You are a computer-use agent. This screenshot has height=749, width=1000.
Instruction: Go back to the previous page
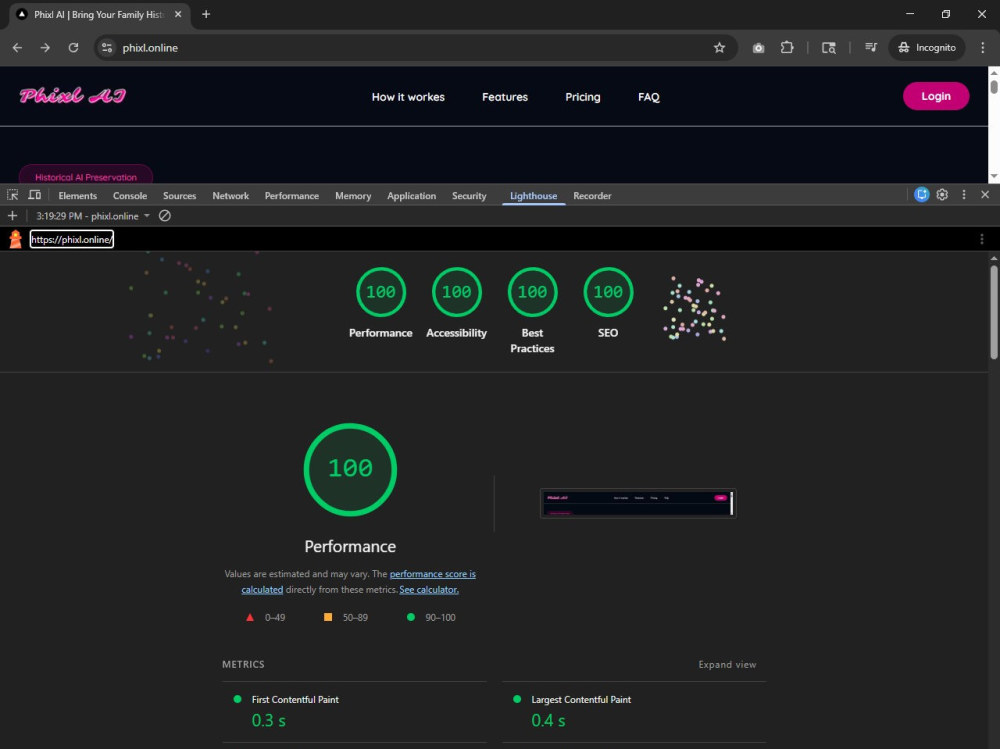pyautogui.click(x=17, y=48)
